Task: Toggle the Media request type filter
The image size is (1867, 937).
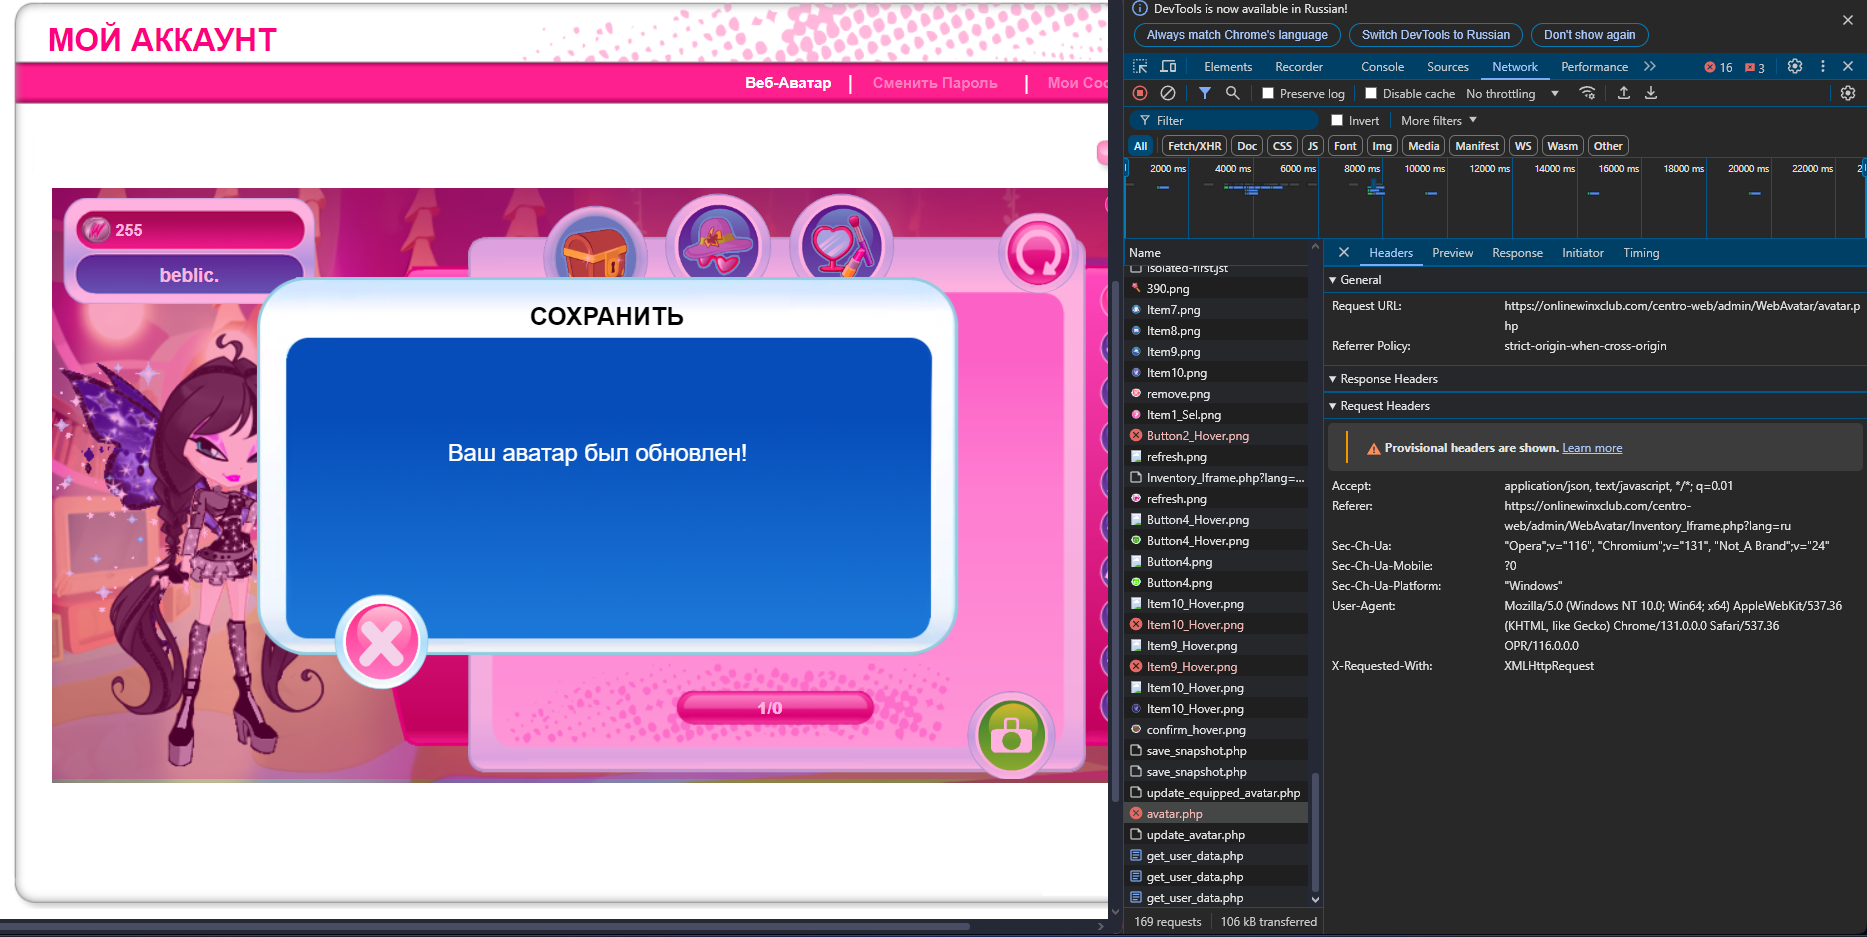Action: tap(1424, 146)
